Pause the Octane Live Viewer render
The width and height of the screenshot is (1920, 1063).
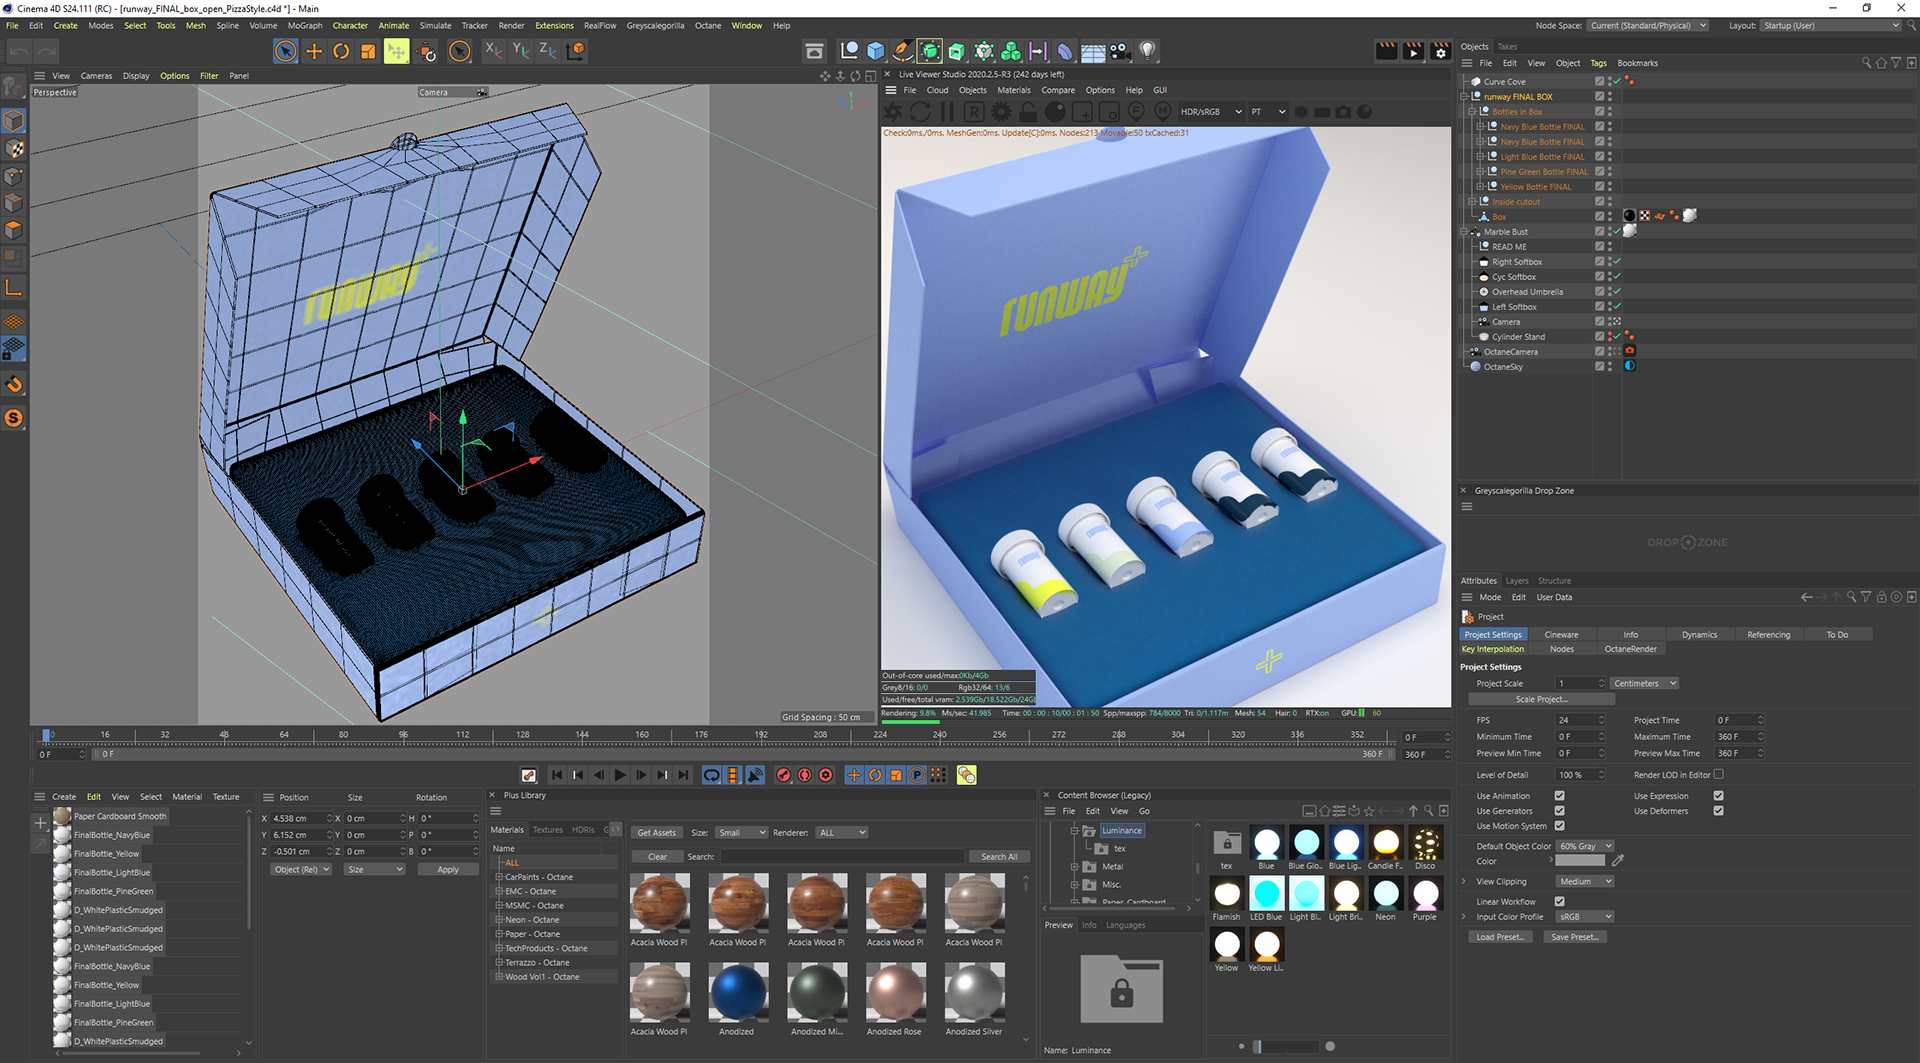pyautogui.click(x=947, y=112)
